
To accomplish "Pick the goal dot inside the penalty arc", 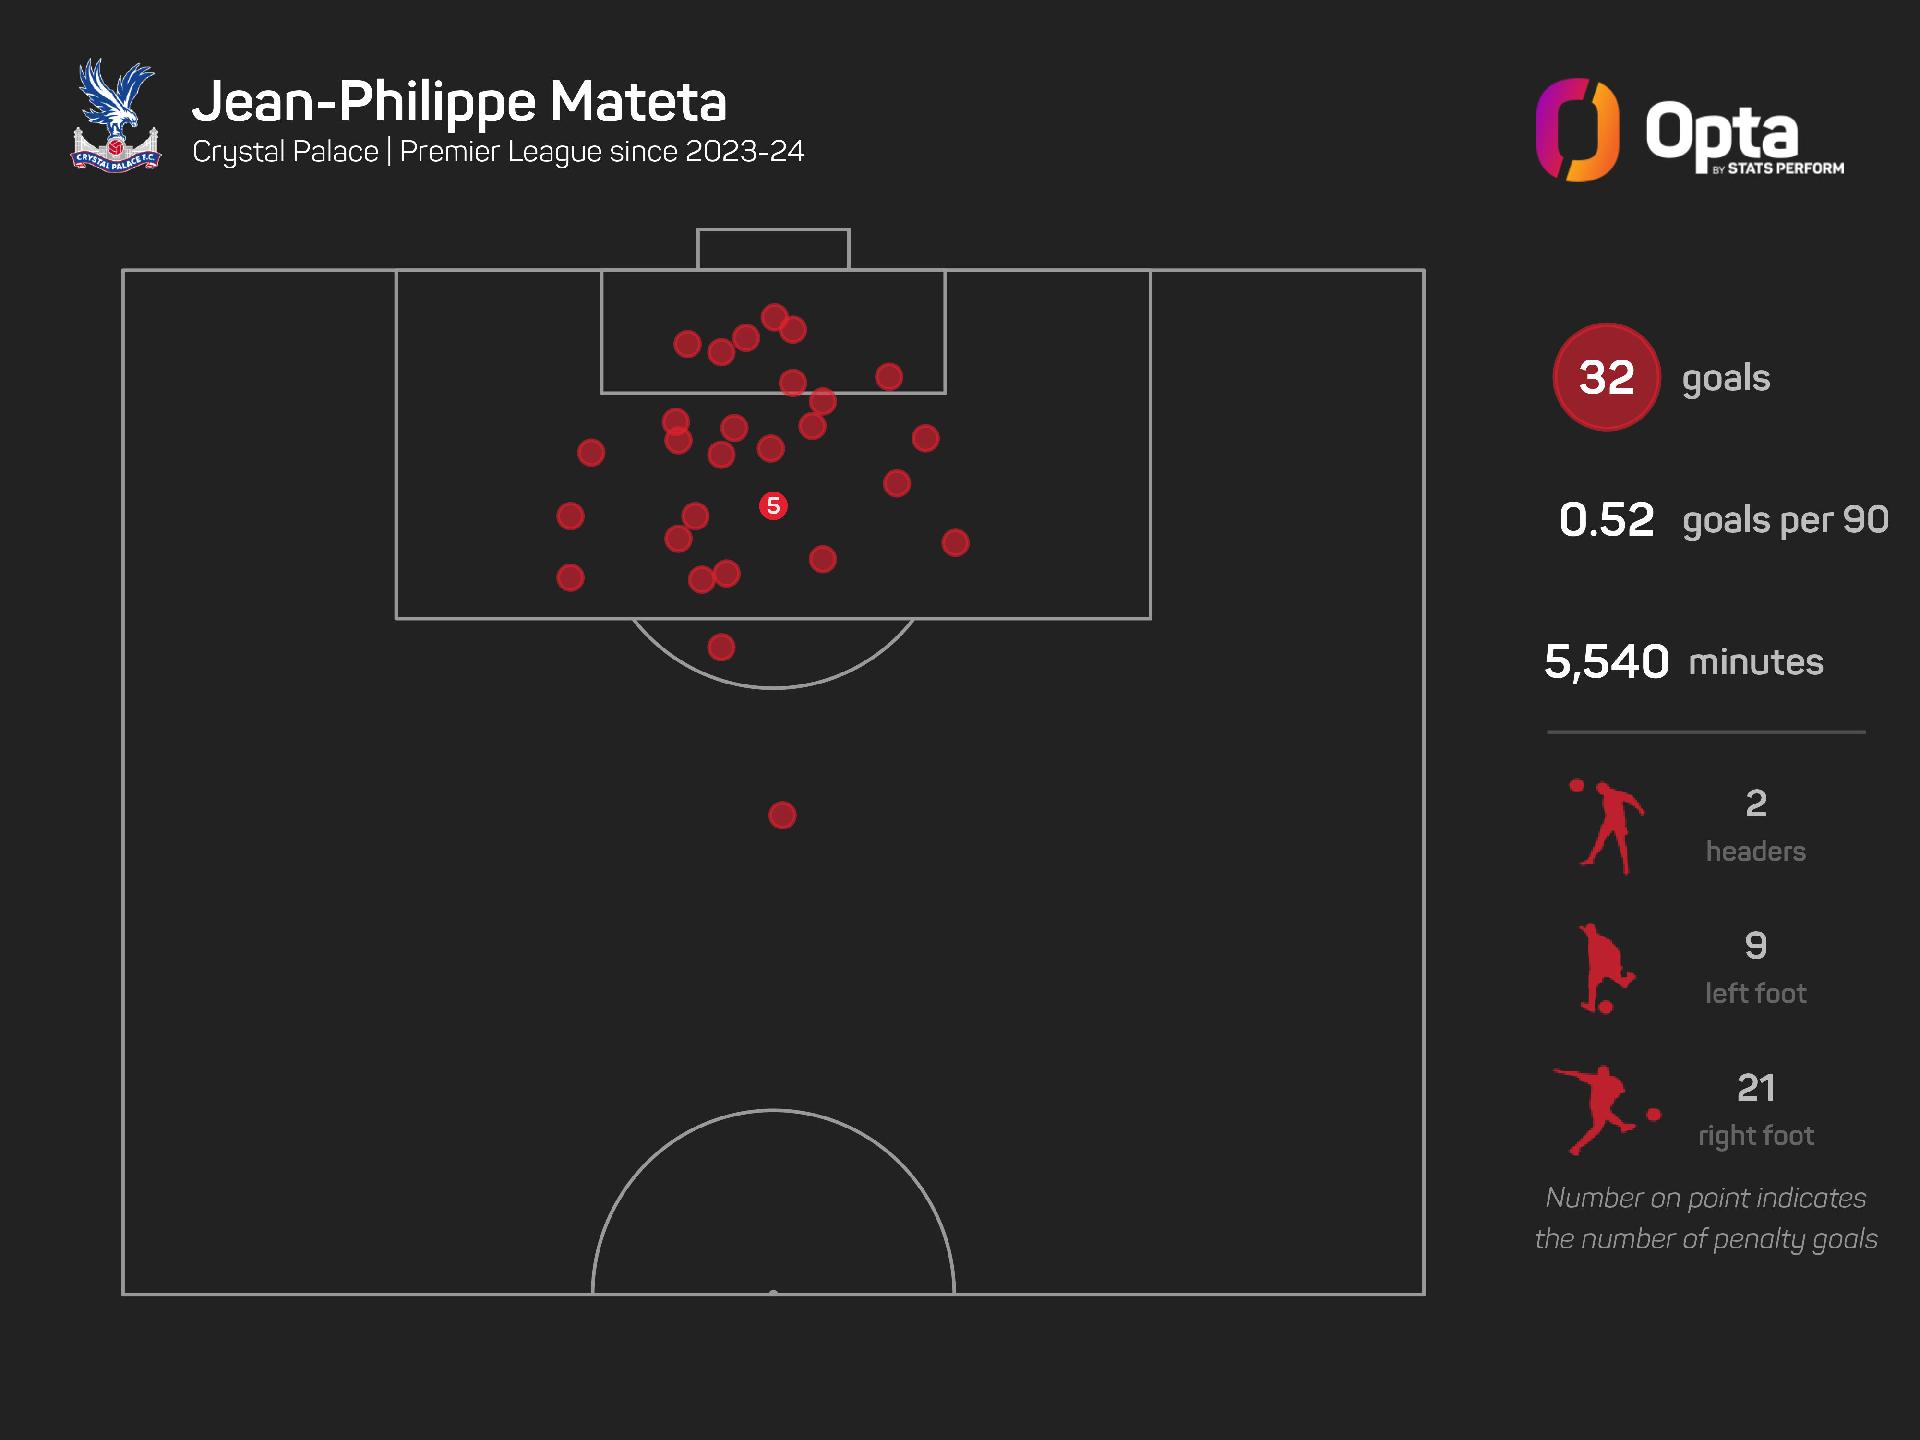I will 721,647.
